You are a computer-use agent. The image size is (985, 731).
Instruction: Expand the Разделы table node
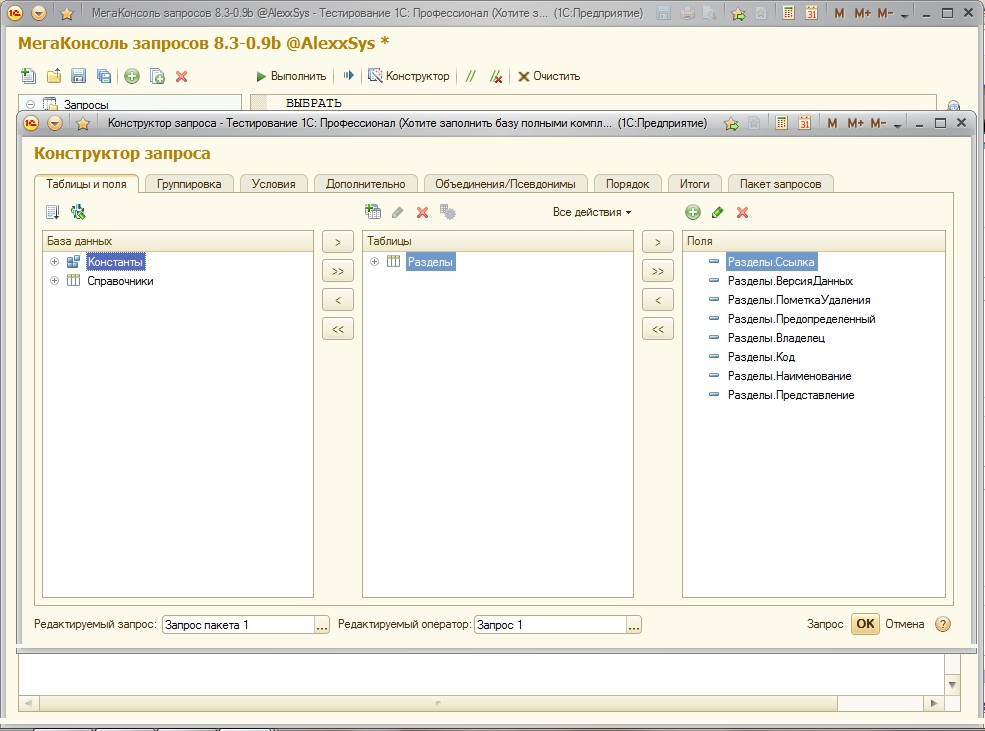click(374, 262)
